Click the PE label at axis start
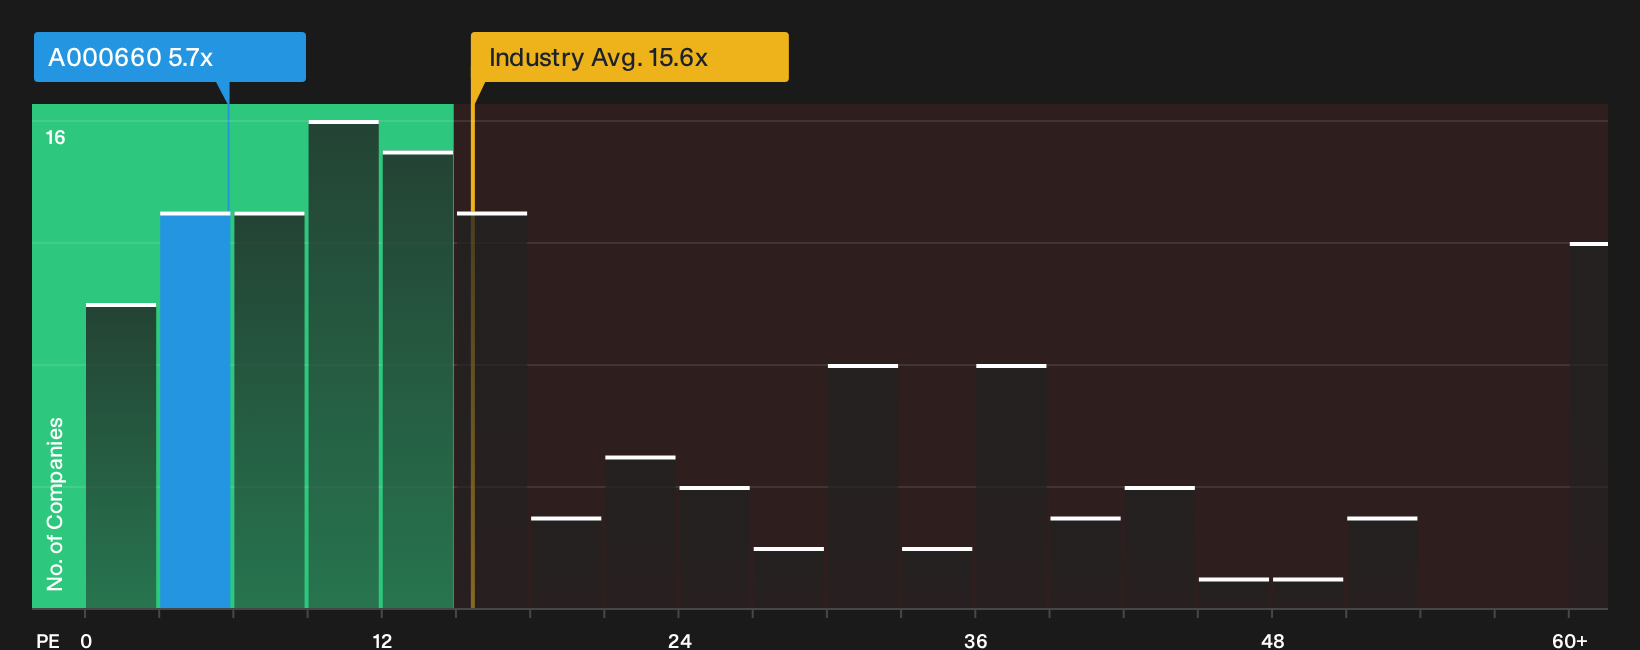 [x=47, y=641]
